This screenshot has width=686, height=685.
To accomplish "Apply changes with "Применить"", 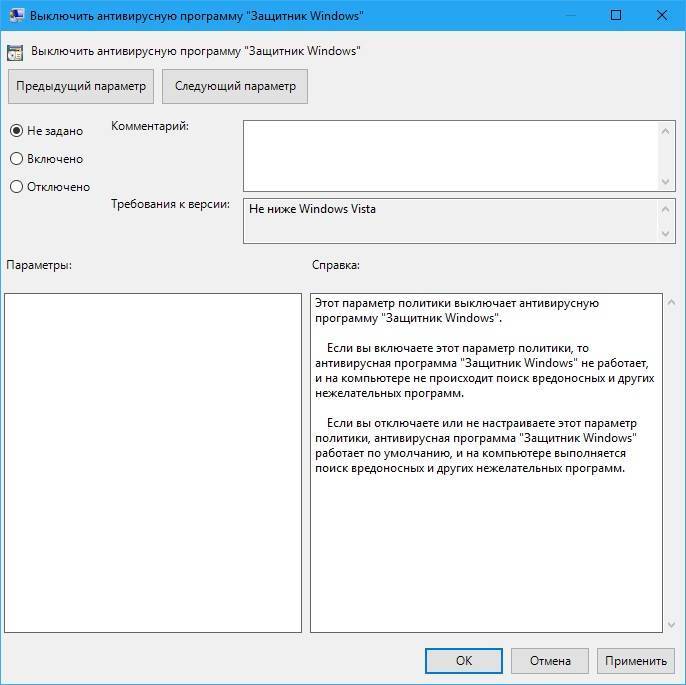I will click(x=636, y=661).
